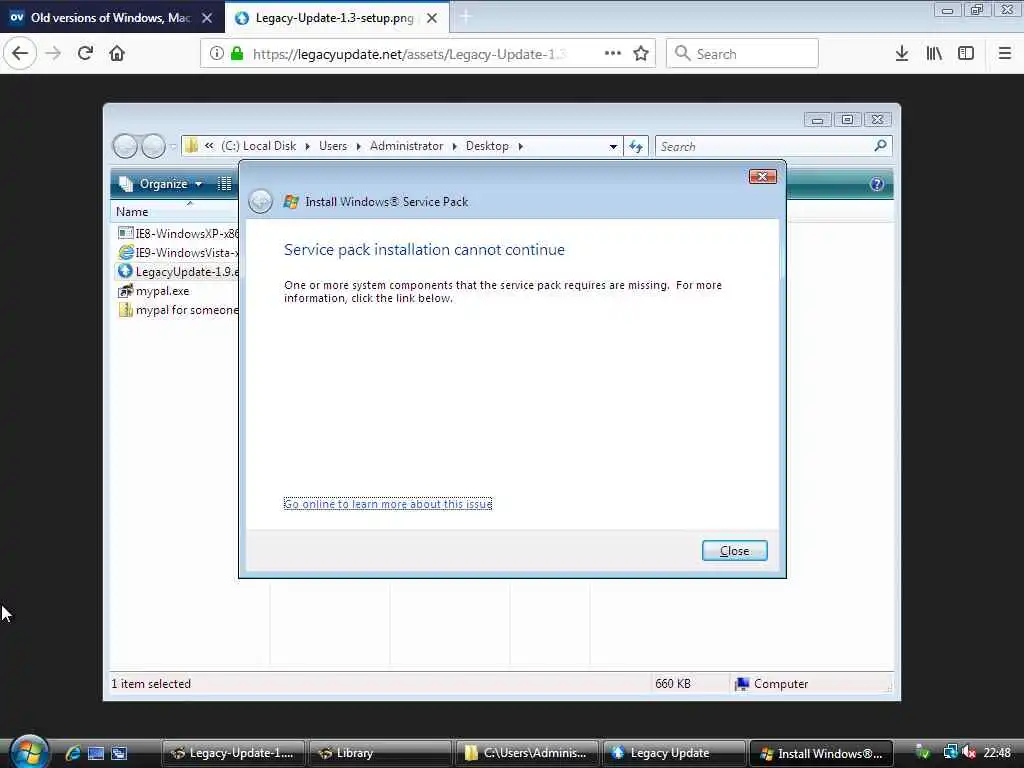Screen dimensions: 1024x768
Task: Expand the arrow after Local Disk breadcrumb
Action: tap(307, 146)
